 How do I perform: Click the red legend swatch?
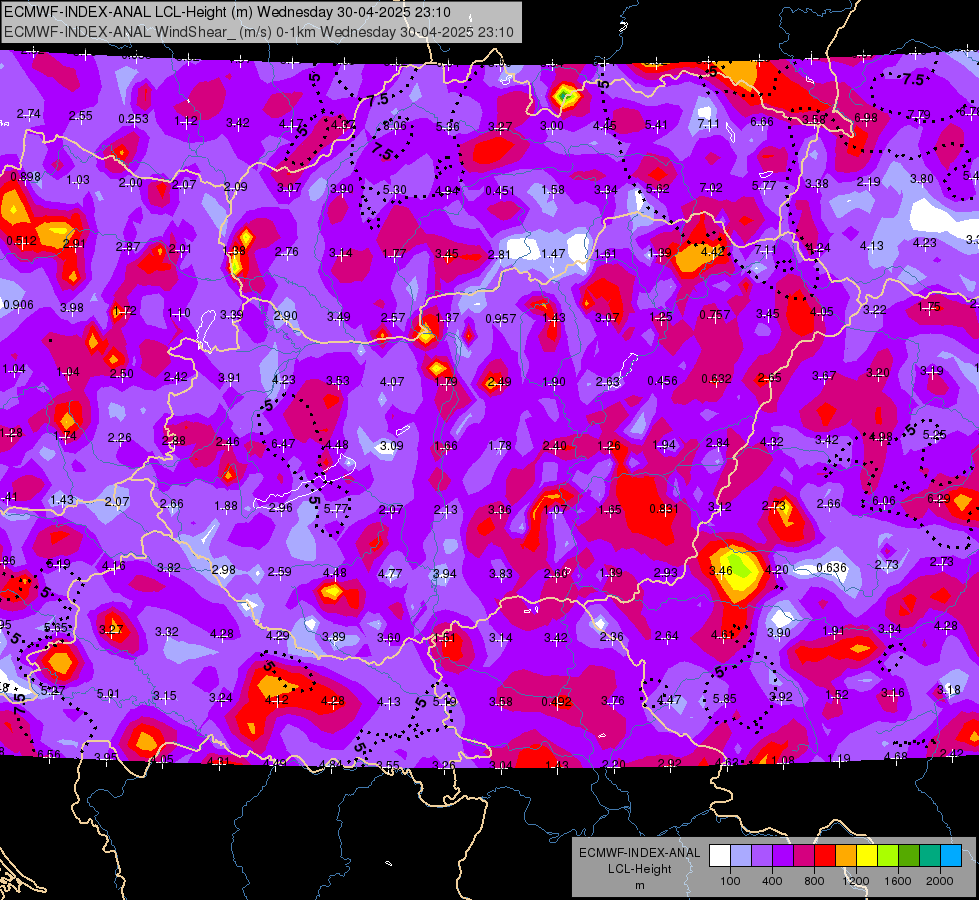[825, 855]
